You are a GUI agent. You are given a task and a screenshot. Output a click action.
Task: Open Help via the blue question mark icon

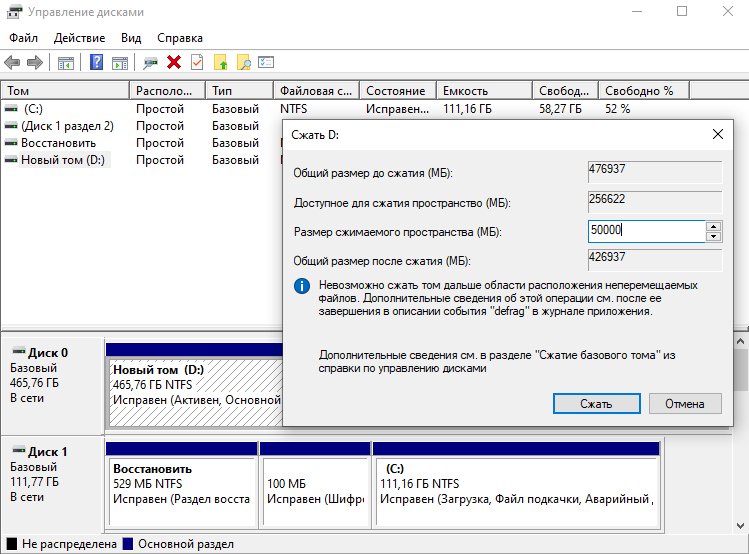(96, 62)
